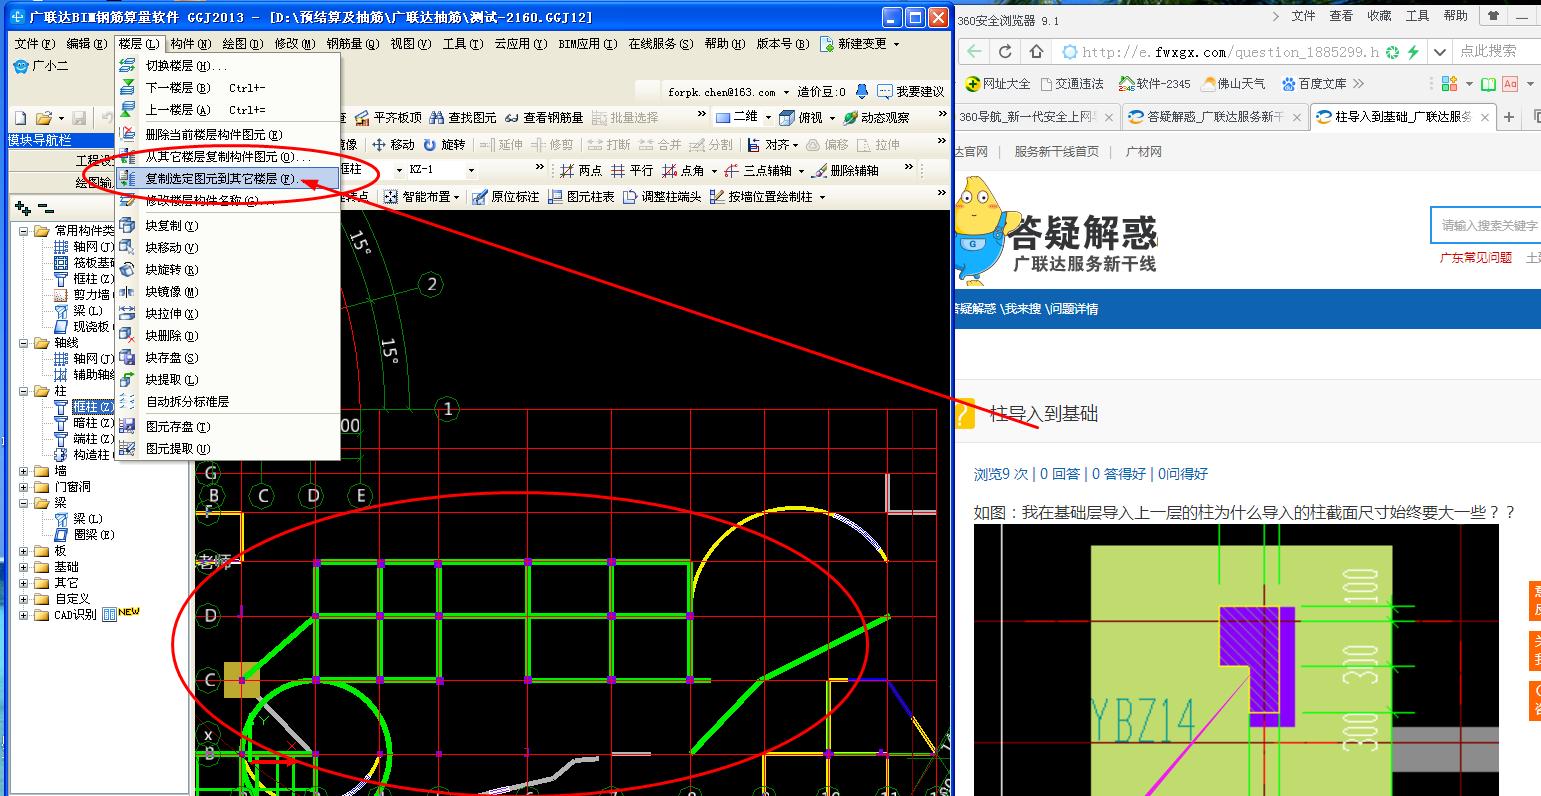
Task: Open 百度文库 bookmark in browser
Action: pos(1314,84)
